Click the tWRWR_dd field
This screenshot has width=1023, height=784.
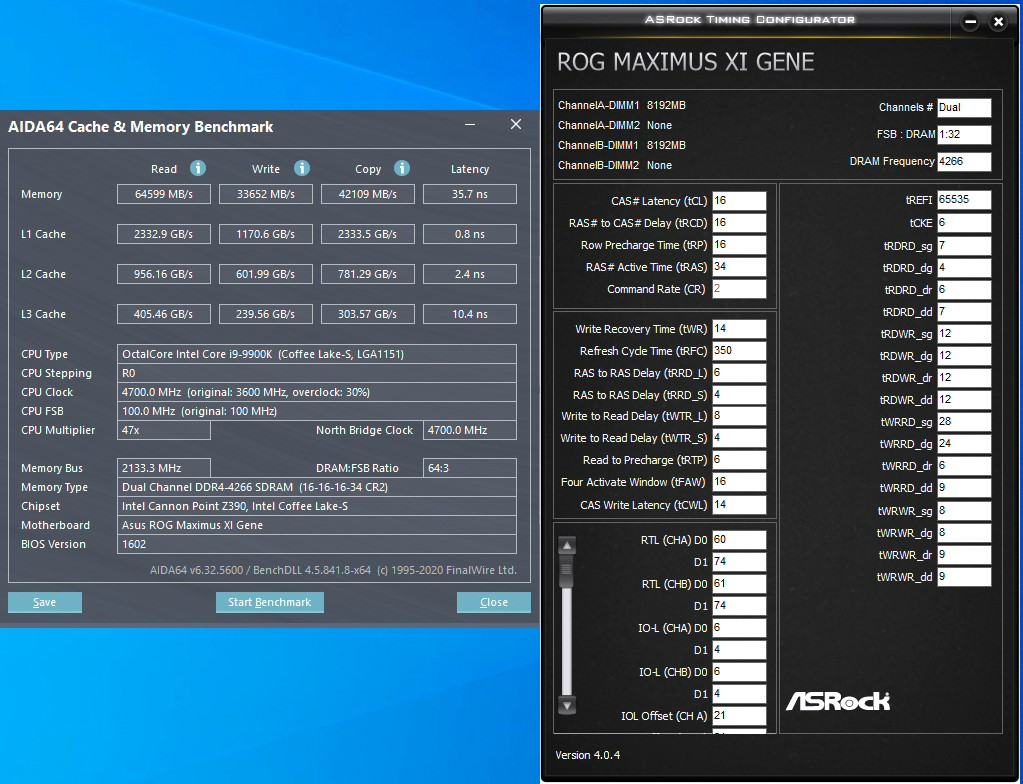[x=964, y=577]
